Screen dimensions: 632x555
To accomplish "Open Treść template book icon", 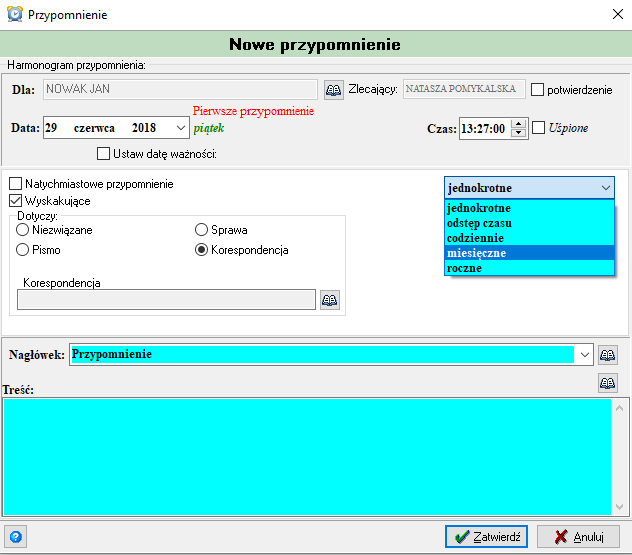I will (607, 382).
